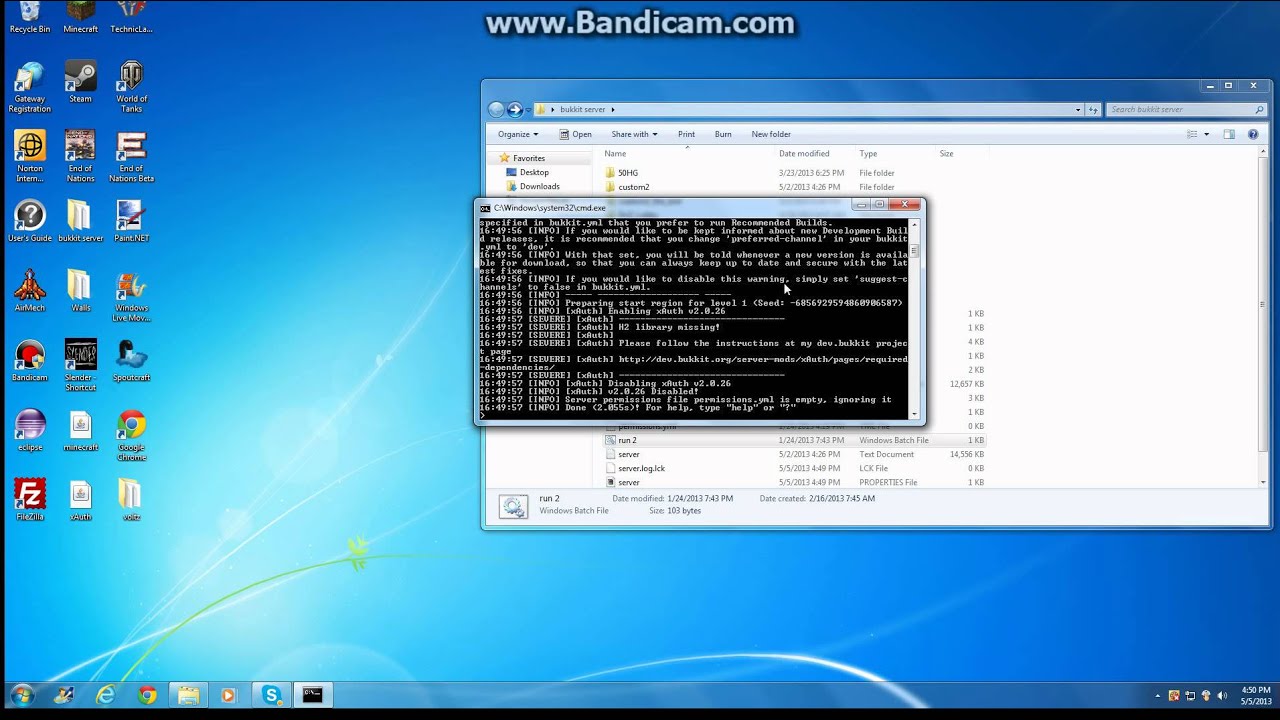Image resolution: width=1280 pixels, height=720 pixels.
Task: Select the AirMech desktop icon
Action: (x=30, y=292)
